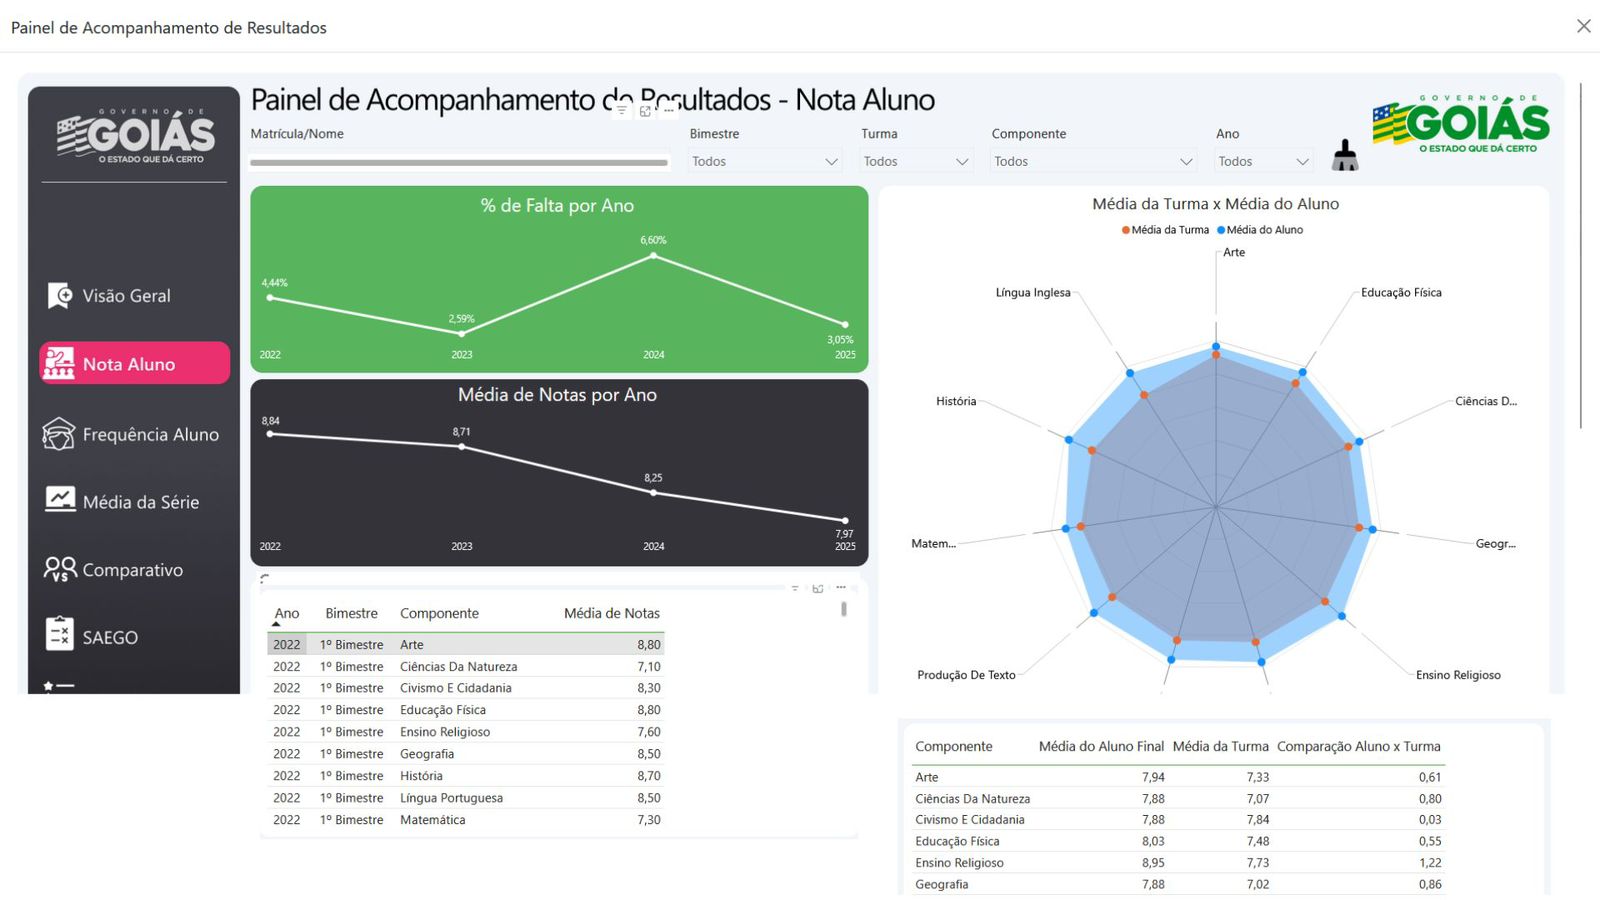1600x900 pixels.
Task: Click the SAEGO clipboard icon
Action: [60, 635]
